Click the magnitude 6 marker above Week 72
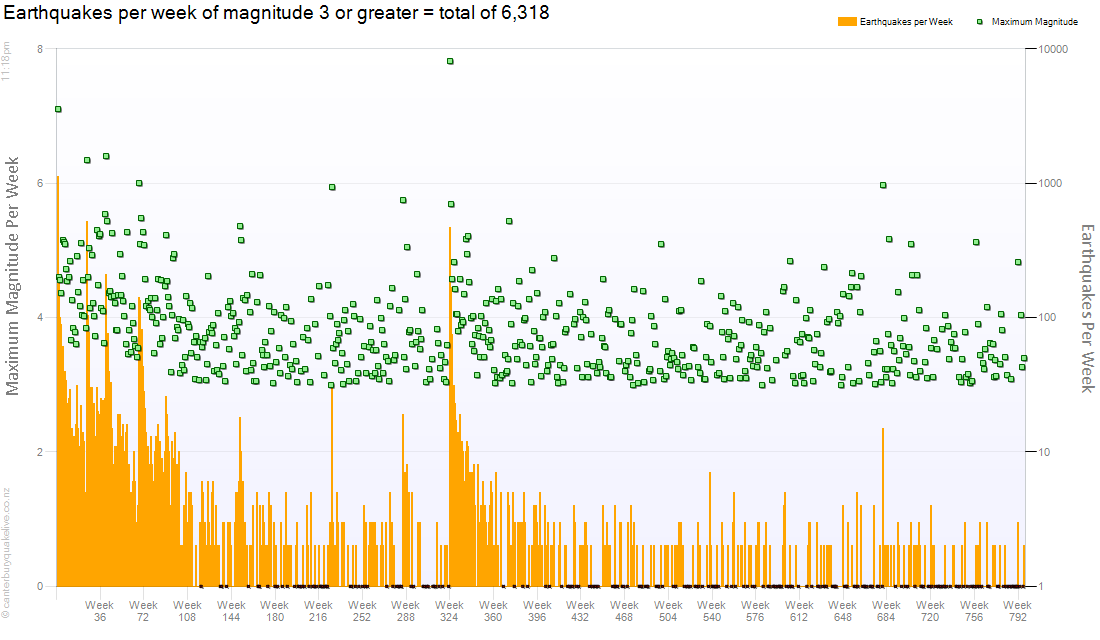This screenshot has width=1100, height=640. 139,183
